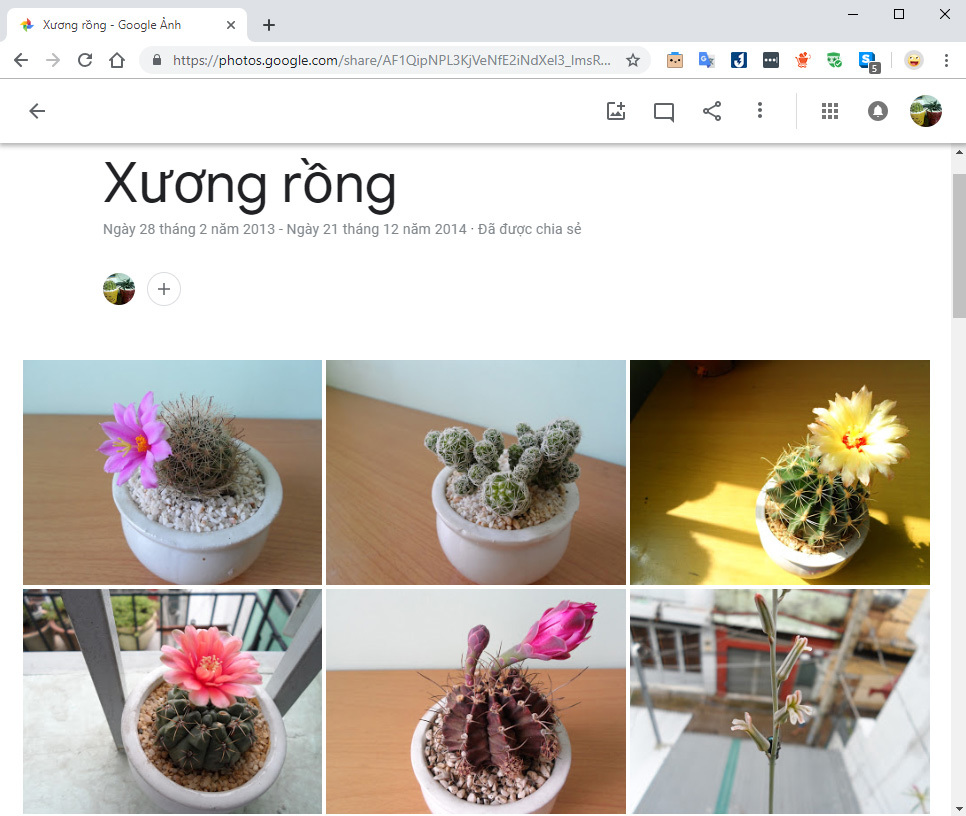Reload the page in browser toolbar
The width and height of the screenshot is (966, 816).
click(85, 60)
